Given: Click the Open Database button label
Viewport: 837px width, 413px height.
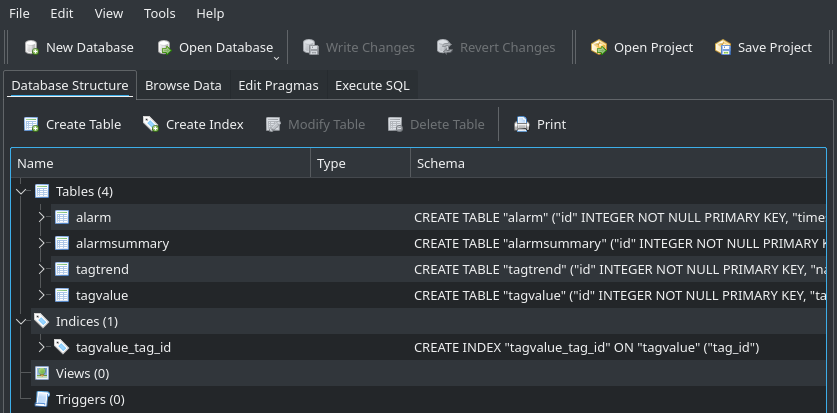Looking at the screenshot, I should point(226,47).
